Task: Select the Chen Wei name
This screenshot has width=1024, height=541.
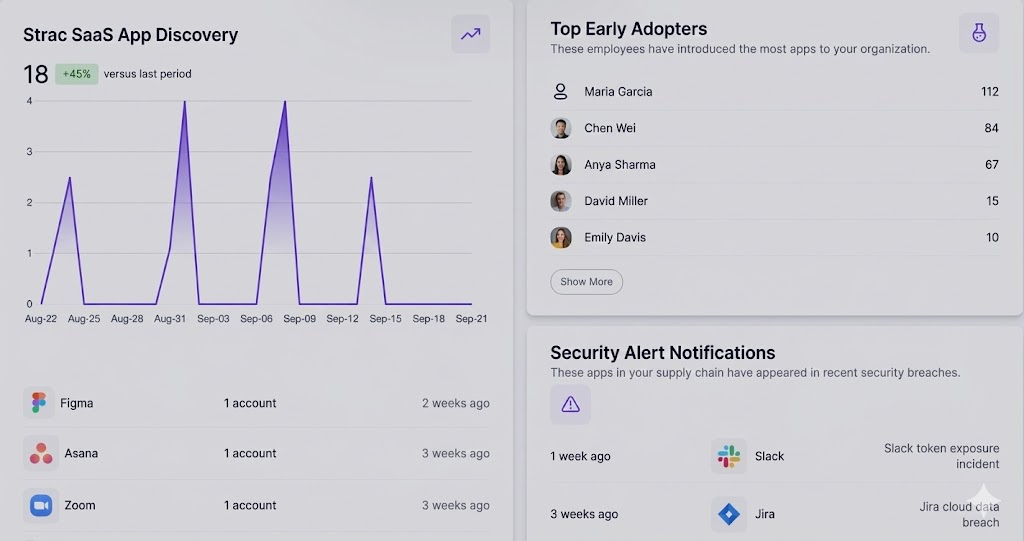Action: (x=610, y=128)
